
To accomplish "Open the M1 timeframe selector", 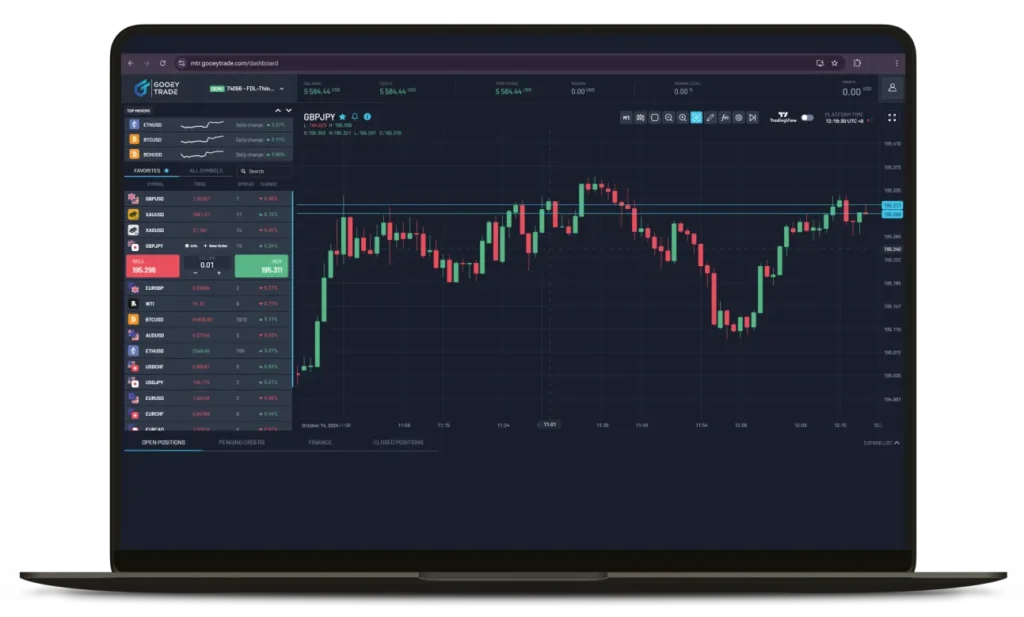I will 627,117.
